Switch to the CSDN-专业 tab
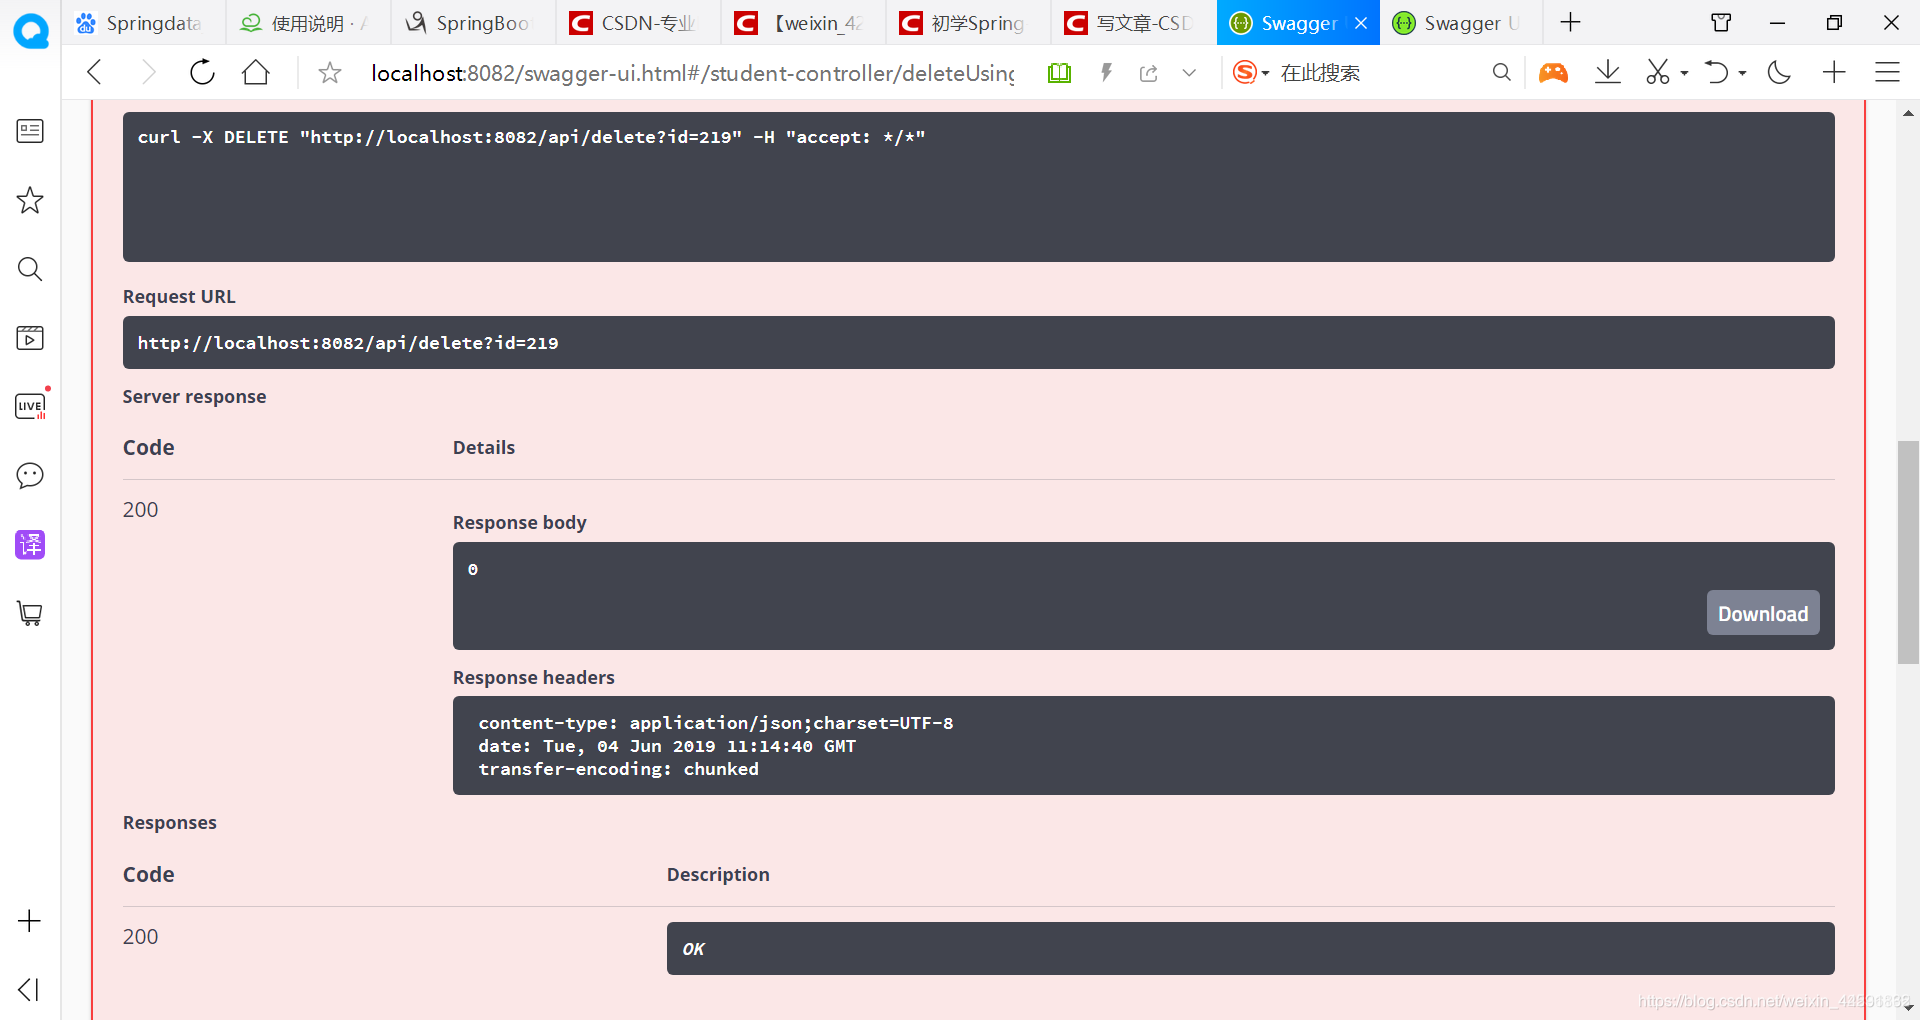Image resolution: width=1920 pixels, height=1020 pixels. tap(638, 22)
